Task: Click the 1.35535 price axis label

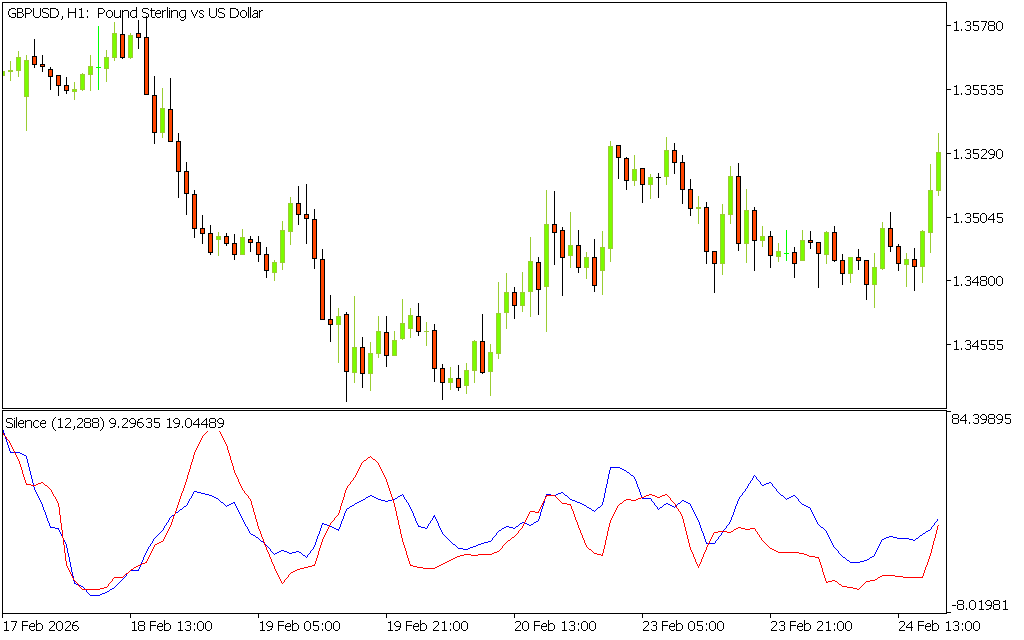Action: [979, 90]
